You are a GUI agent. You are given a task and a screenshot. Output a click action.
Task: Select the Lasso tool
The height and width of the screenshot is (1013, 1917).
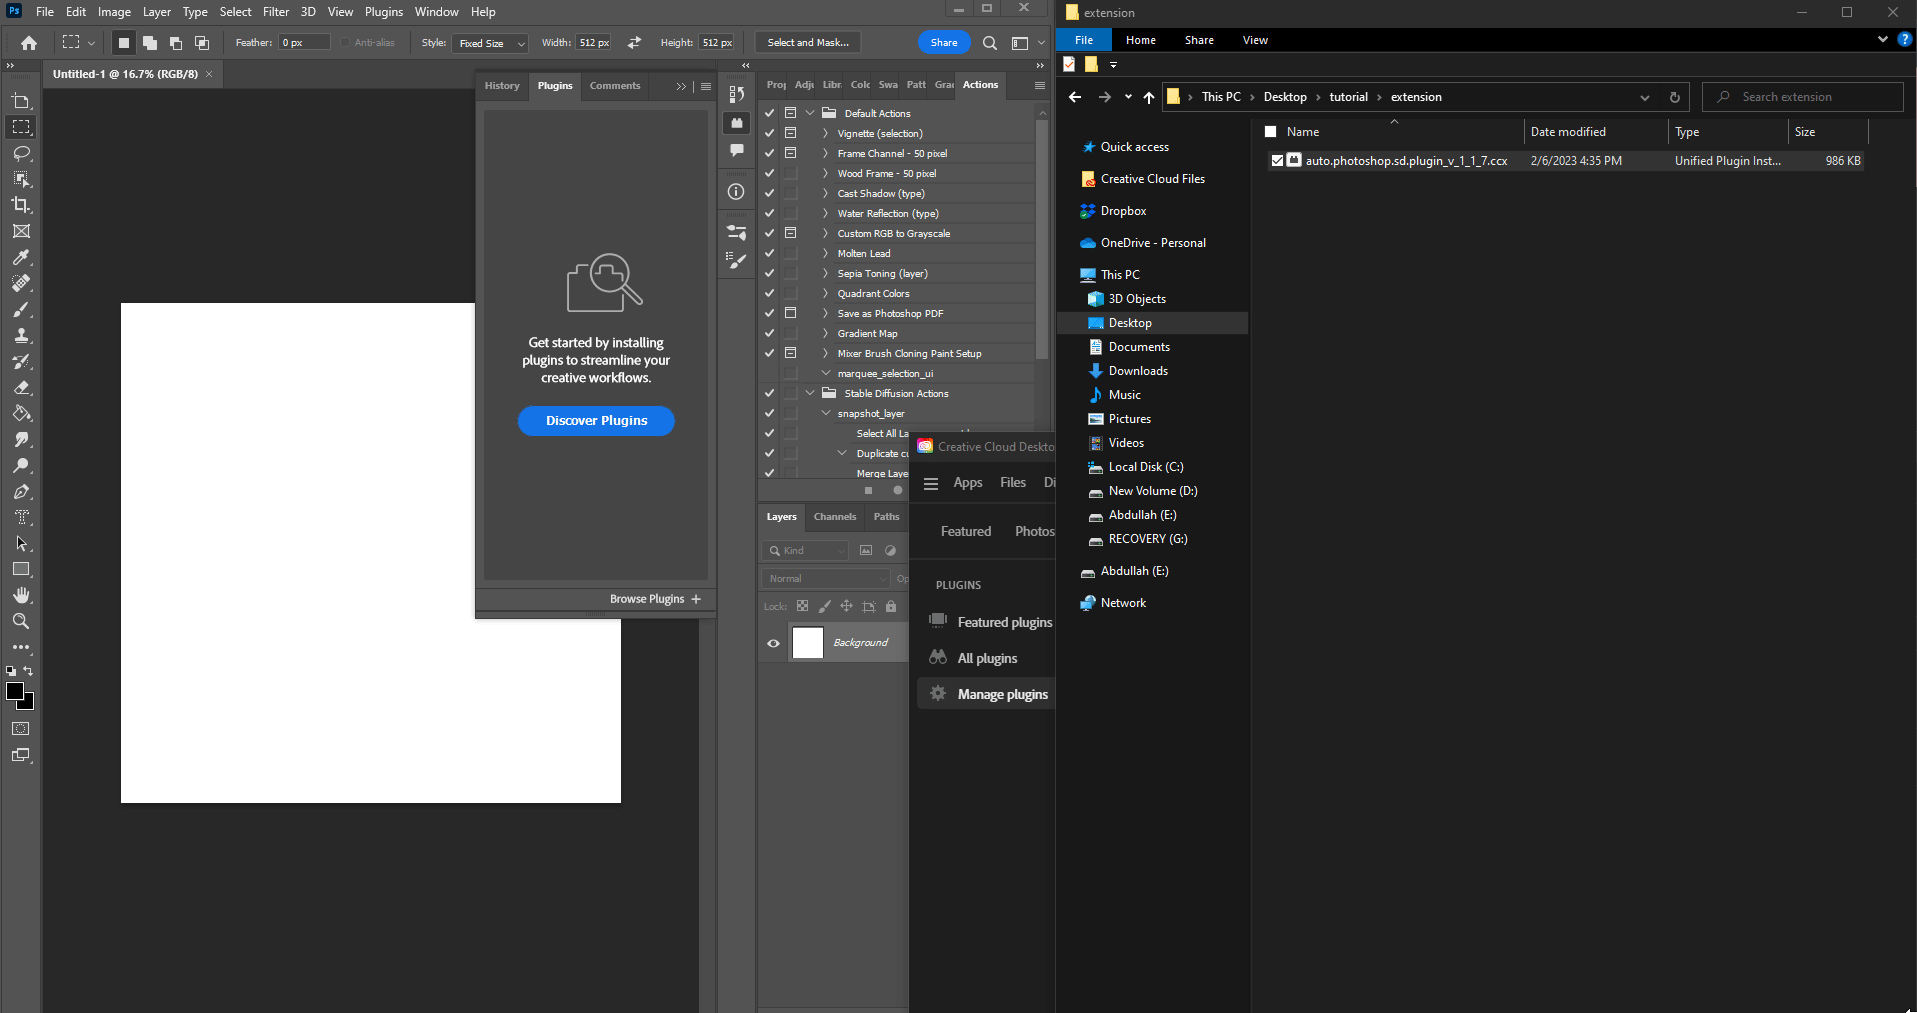click(x=21, y=154)
